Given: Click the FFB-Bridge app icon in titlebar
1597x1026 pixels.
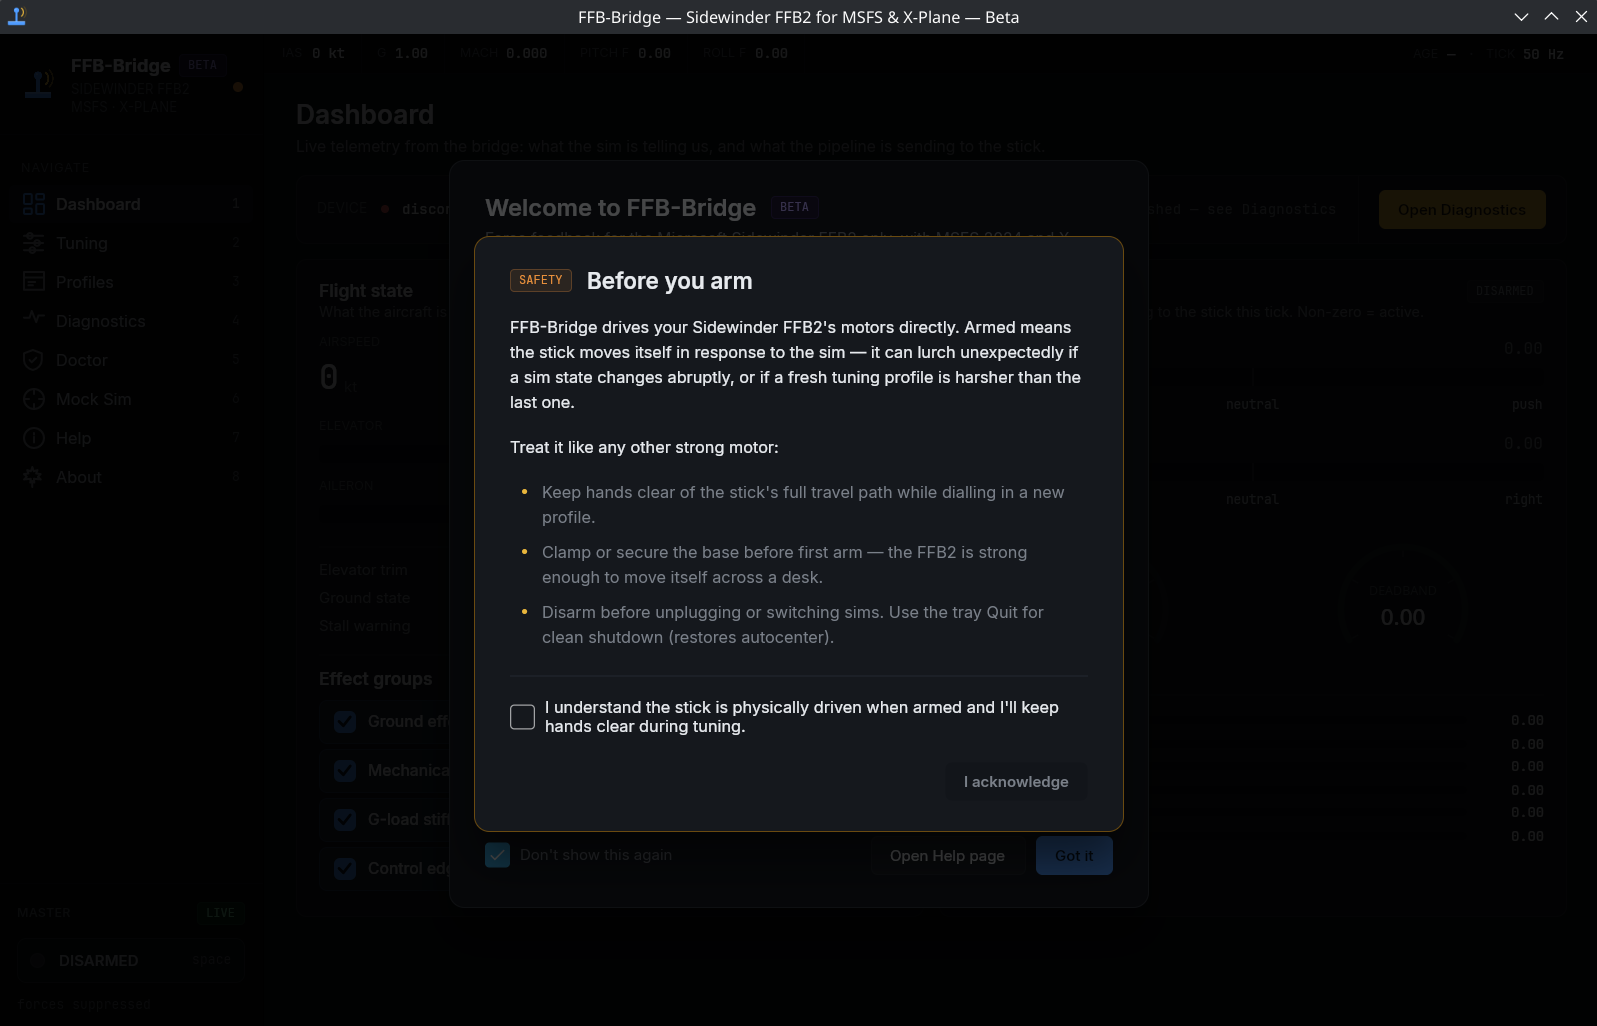Looking at the screenshot, I should pos(17,16).
